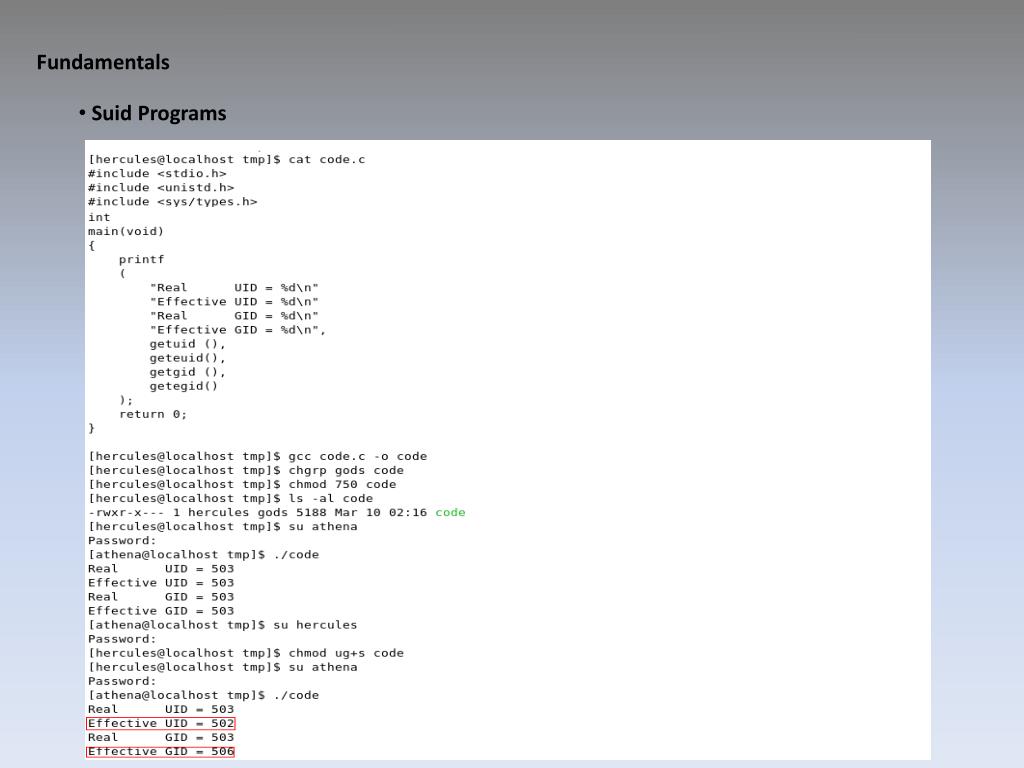Image resolution: width=1024 pixels, height=768 pixels.
Task: Click the 'Effective GID = 506' output line
Action: 161,752
